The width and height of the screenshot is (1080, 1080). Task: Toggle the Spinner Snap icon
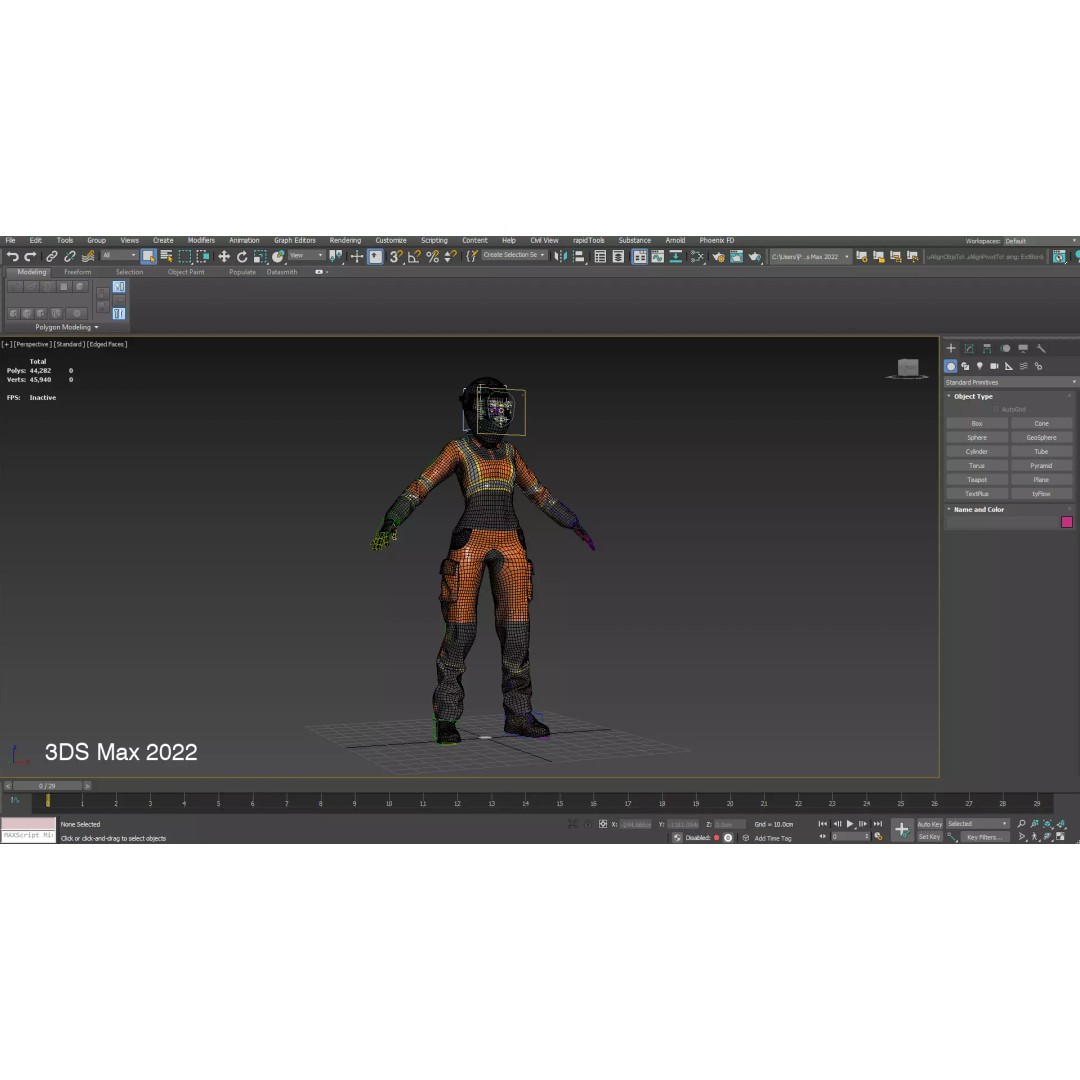pos(450,256)
